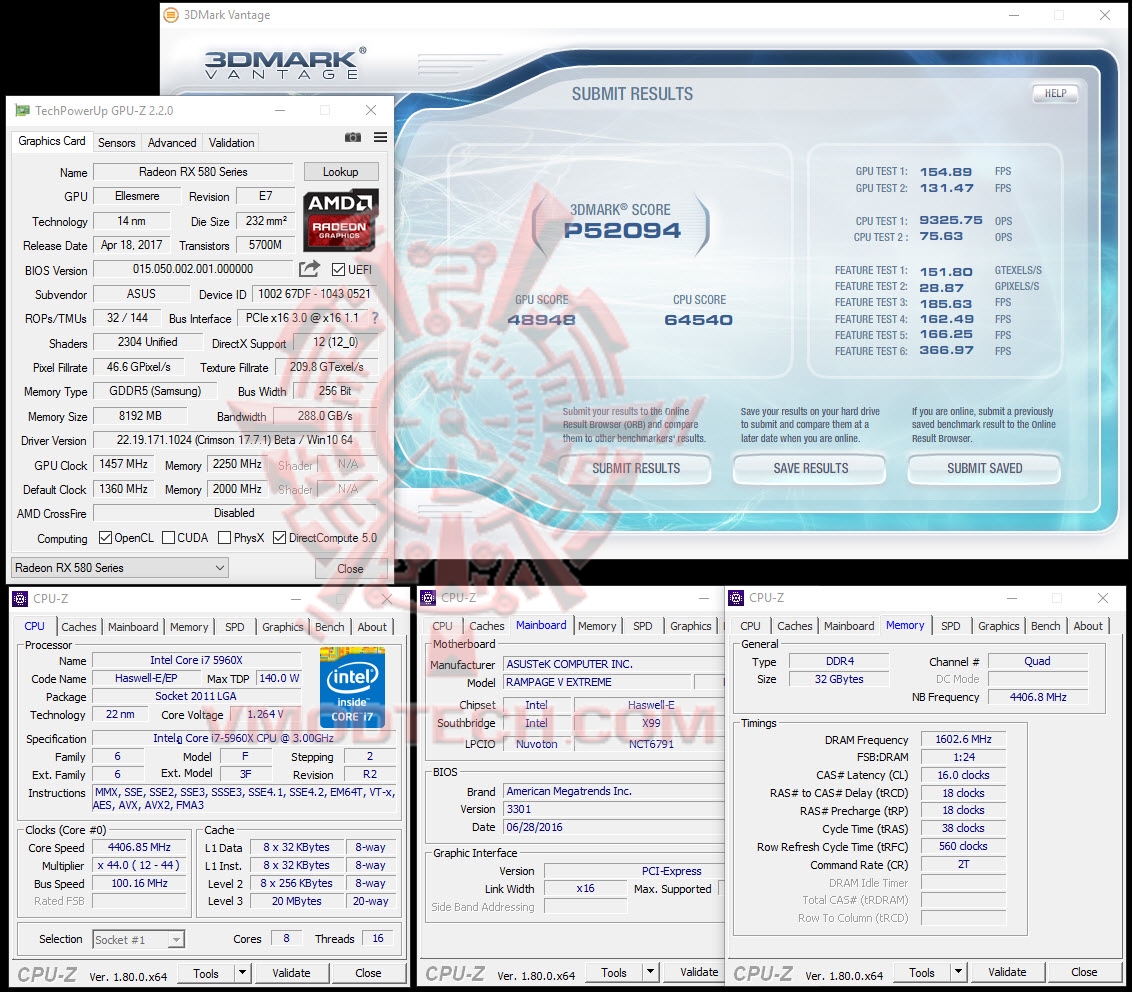Click Tools button in left CPU-Z window
Screen dimensions: 1132x992
205,973
